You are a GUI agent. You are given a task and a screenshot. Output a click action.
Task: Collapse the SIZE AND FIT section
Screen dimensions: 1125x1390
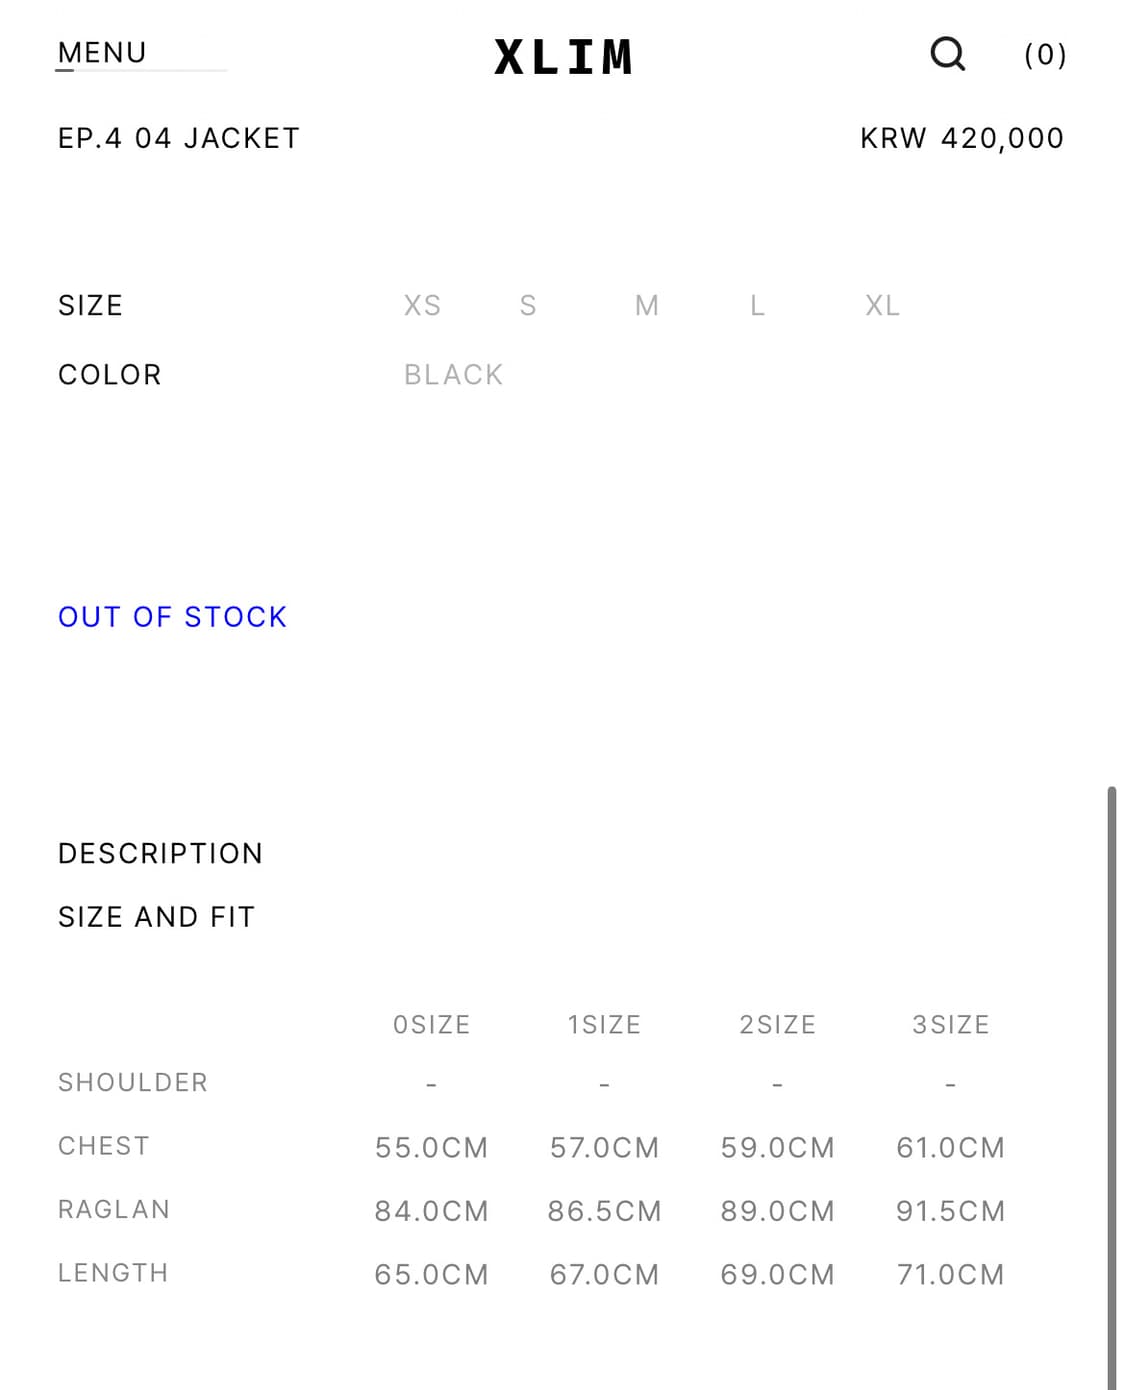coord(156,917)
